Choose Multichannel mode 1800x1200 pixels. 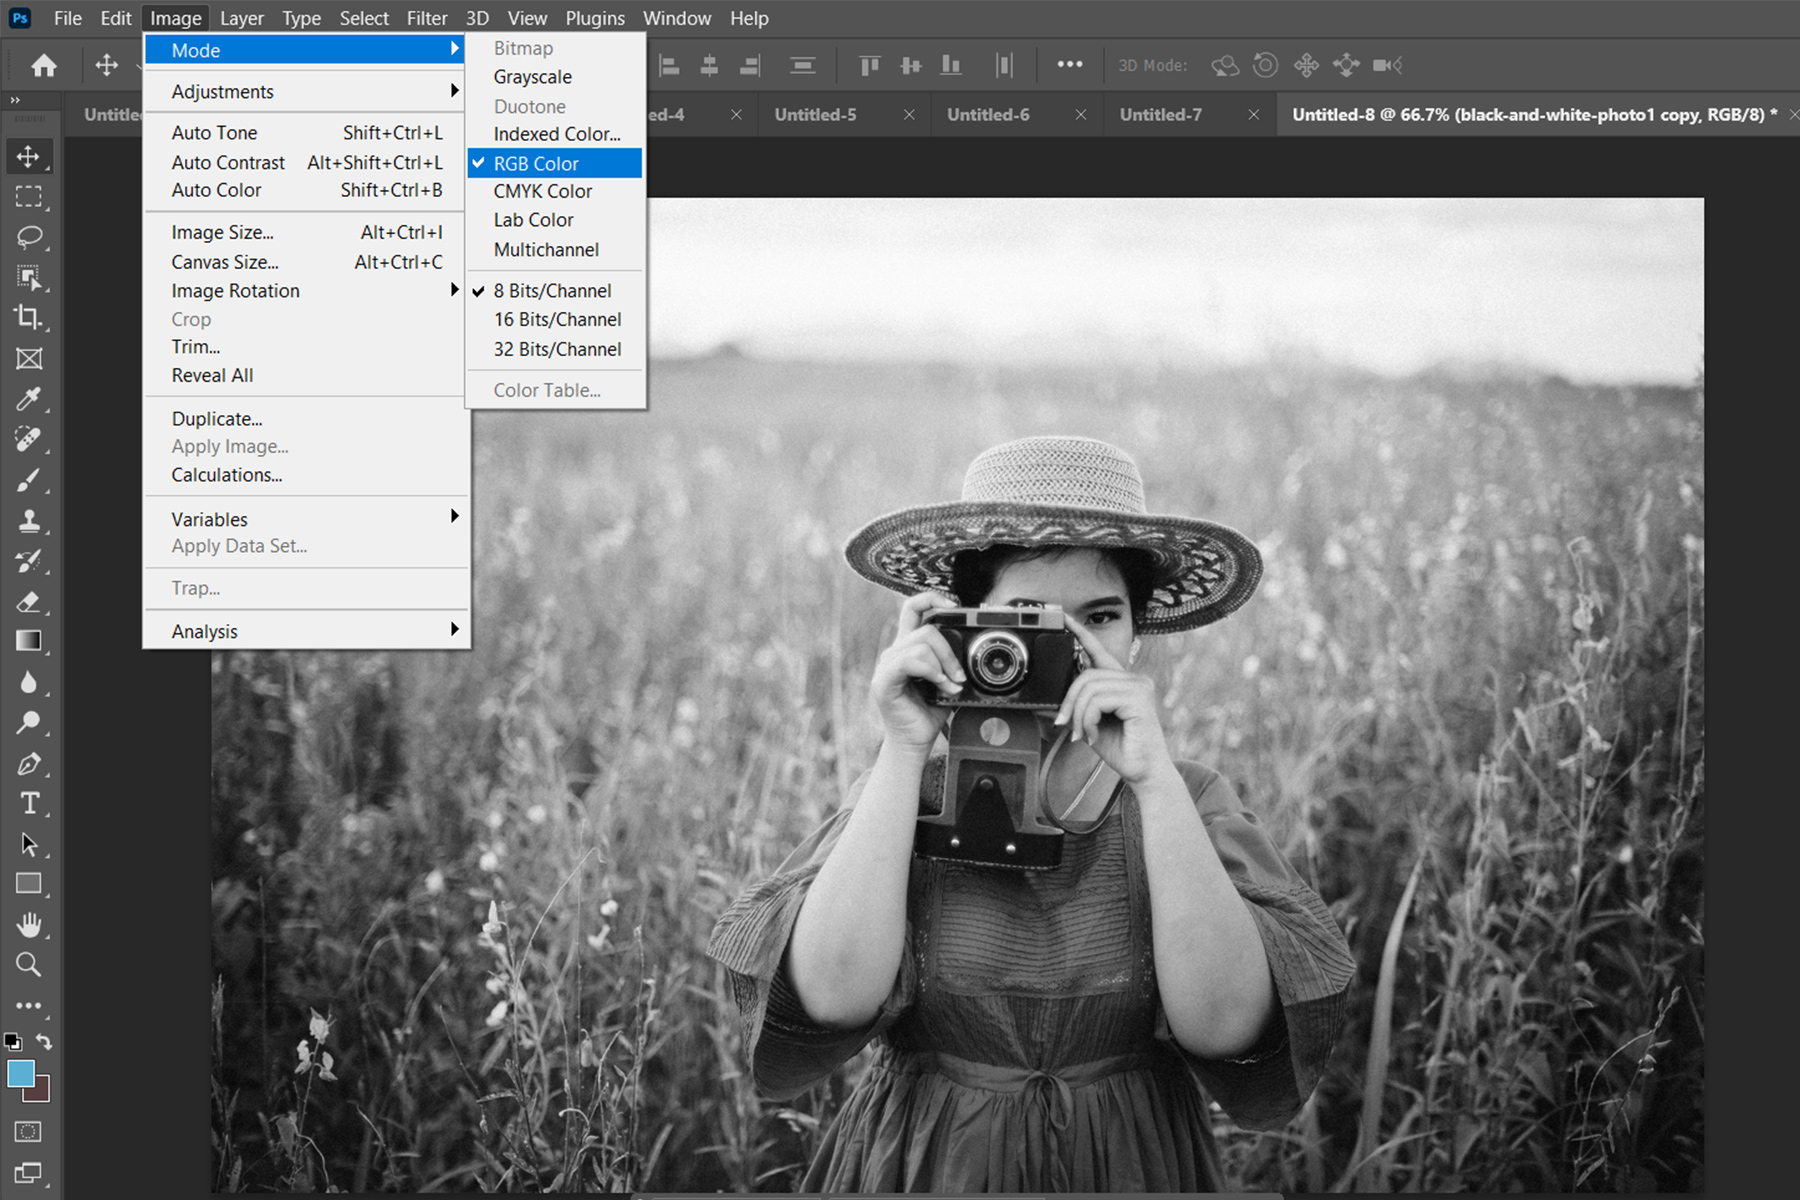click(x=555, y=250)
